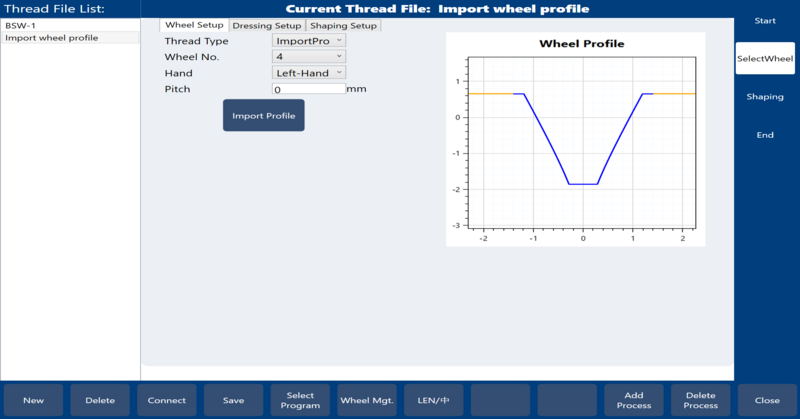Open Select Program

[300, 400]
